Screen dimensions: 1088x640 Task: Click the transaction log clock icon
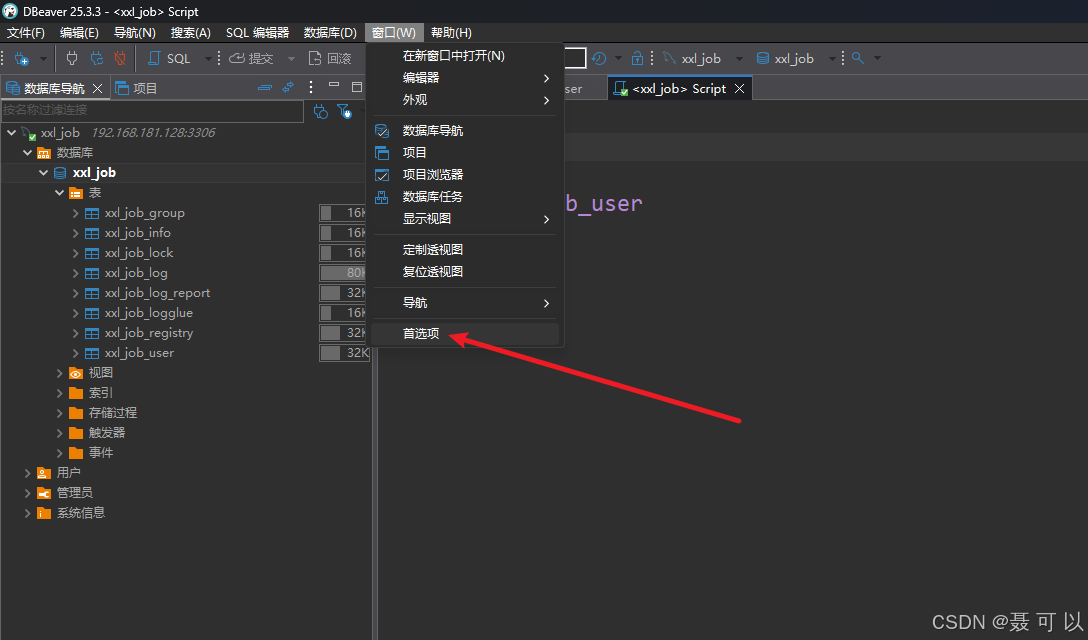click(x=599, y=58)
